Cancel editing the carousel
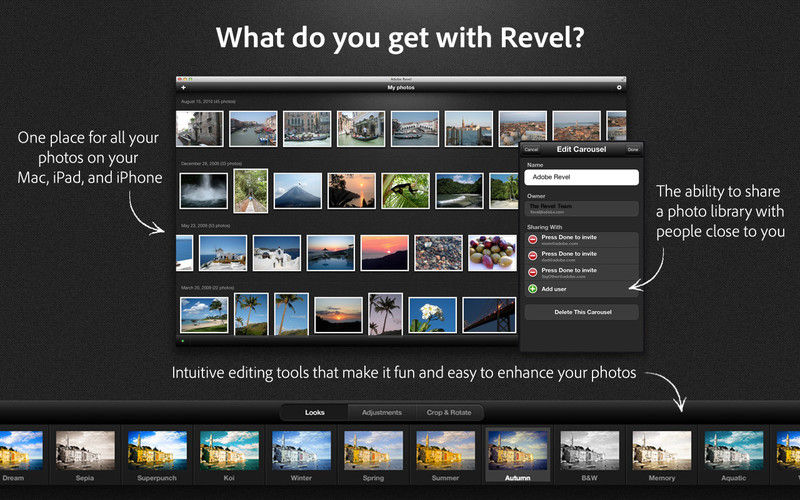Viewport: 800px width, 500px height. click(531, 149)
